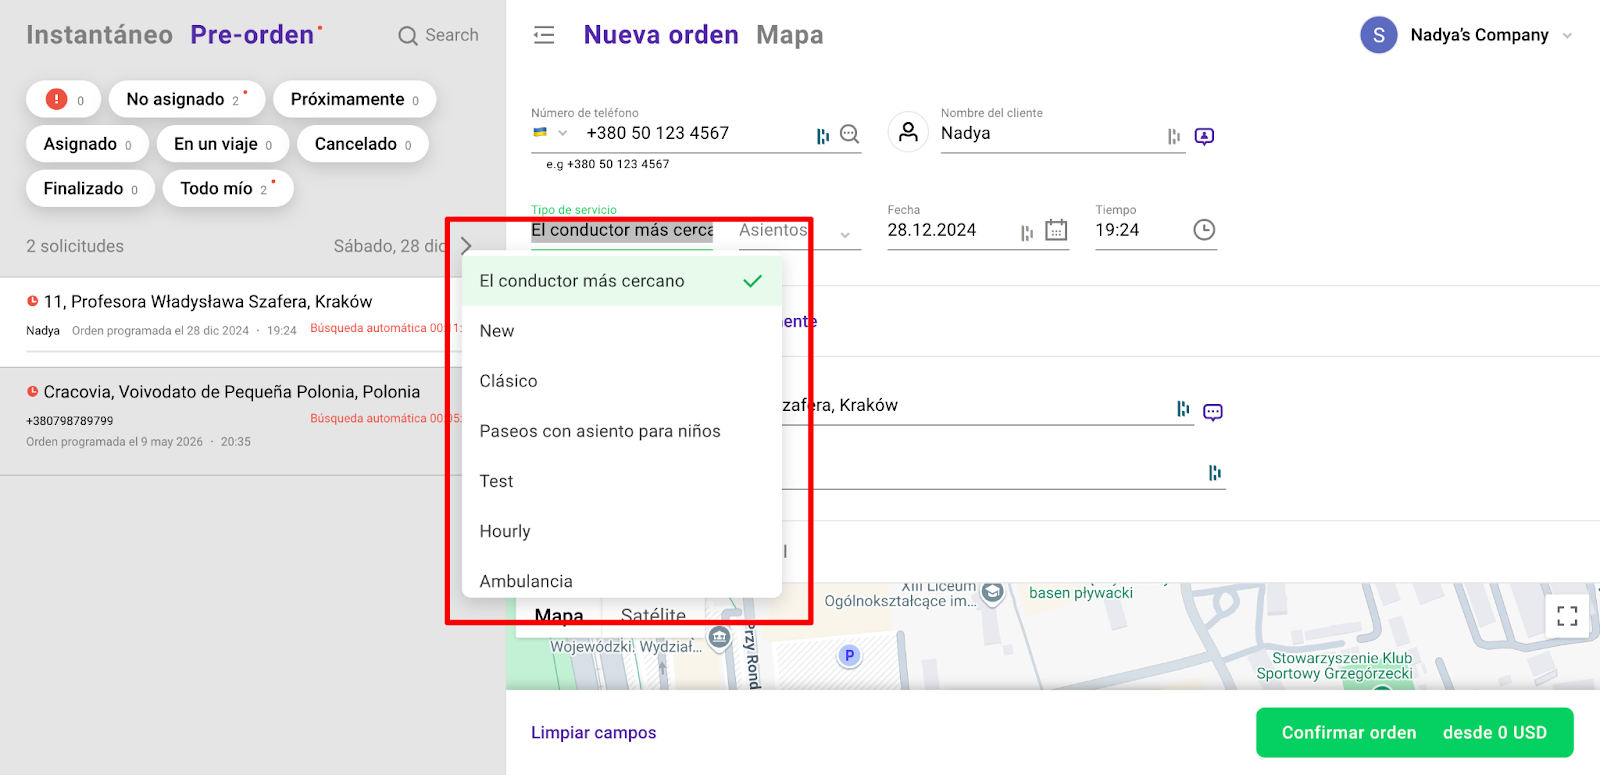Click the history bars icon beside customer name

[x=1174, y=136]
